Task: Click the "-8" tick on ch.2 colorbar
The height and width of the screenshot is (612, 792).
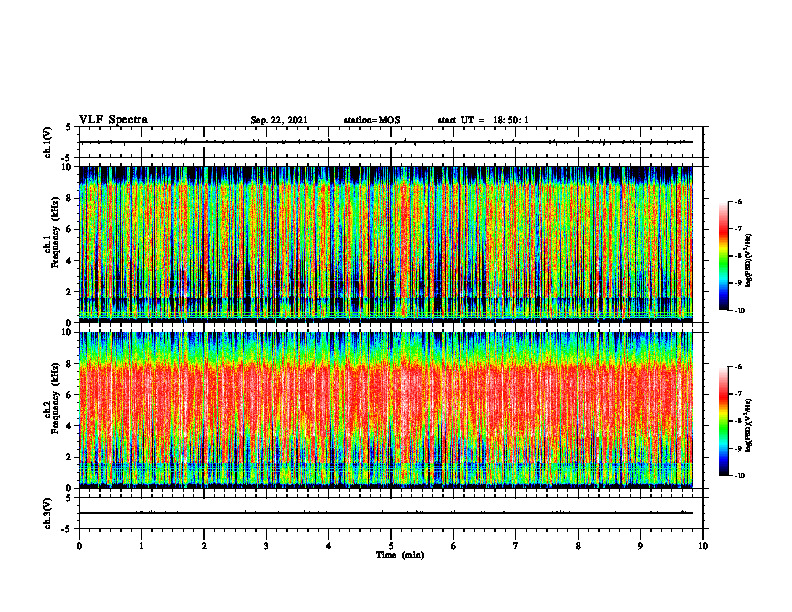Action: click(738, 421)
